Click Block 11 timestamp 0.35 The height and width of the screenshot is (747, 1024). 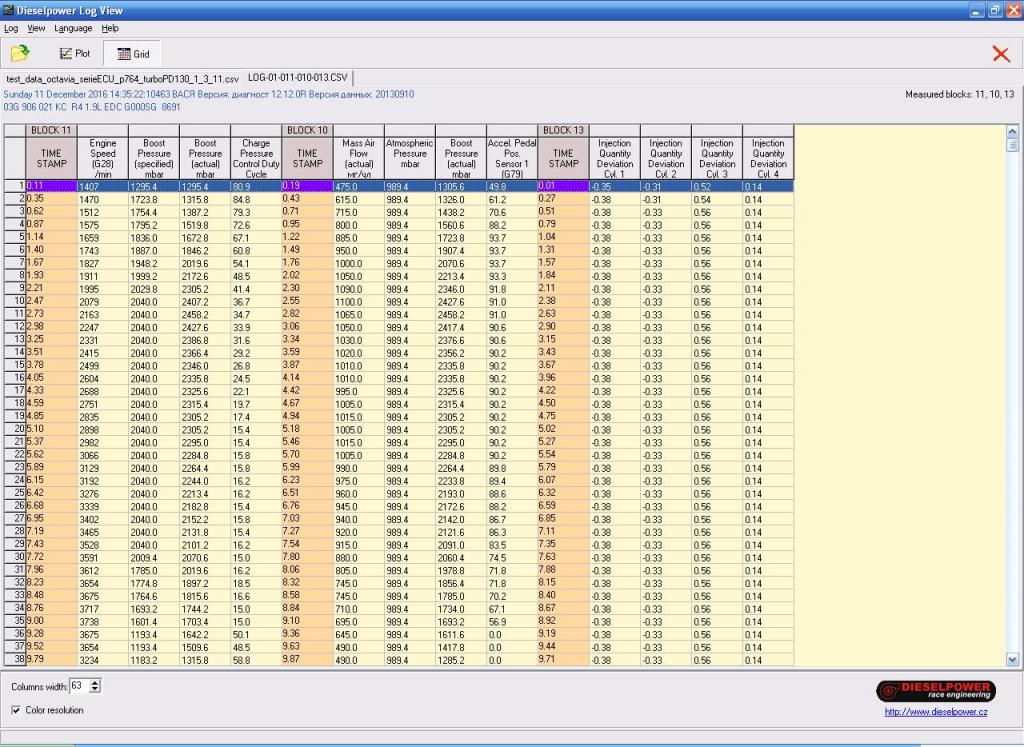(51, 199)
